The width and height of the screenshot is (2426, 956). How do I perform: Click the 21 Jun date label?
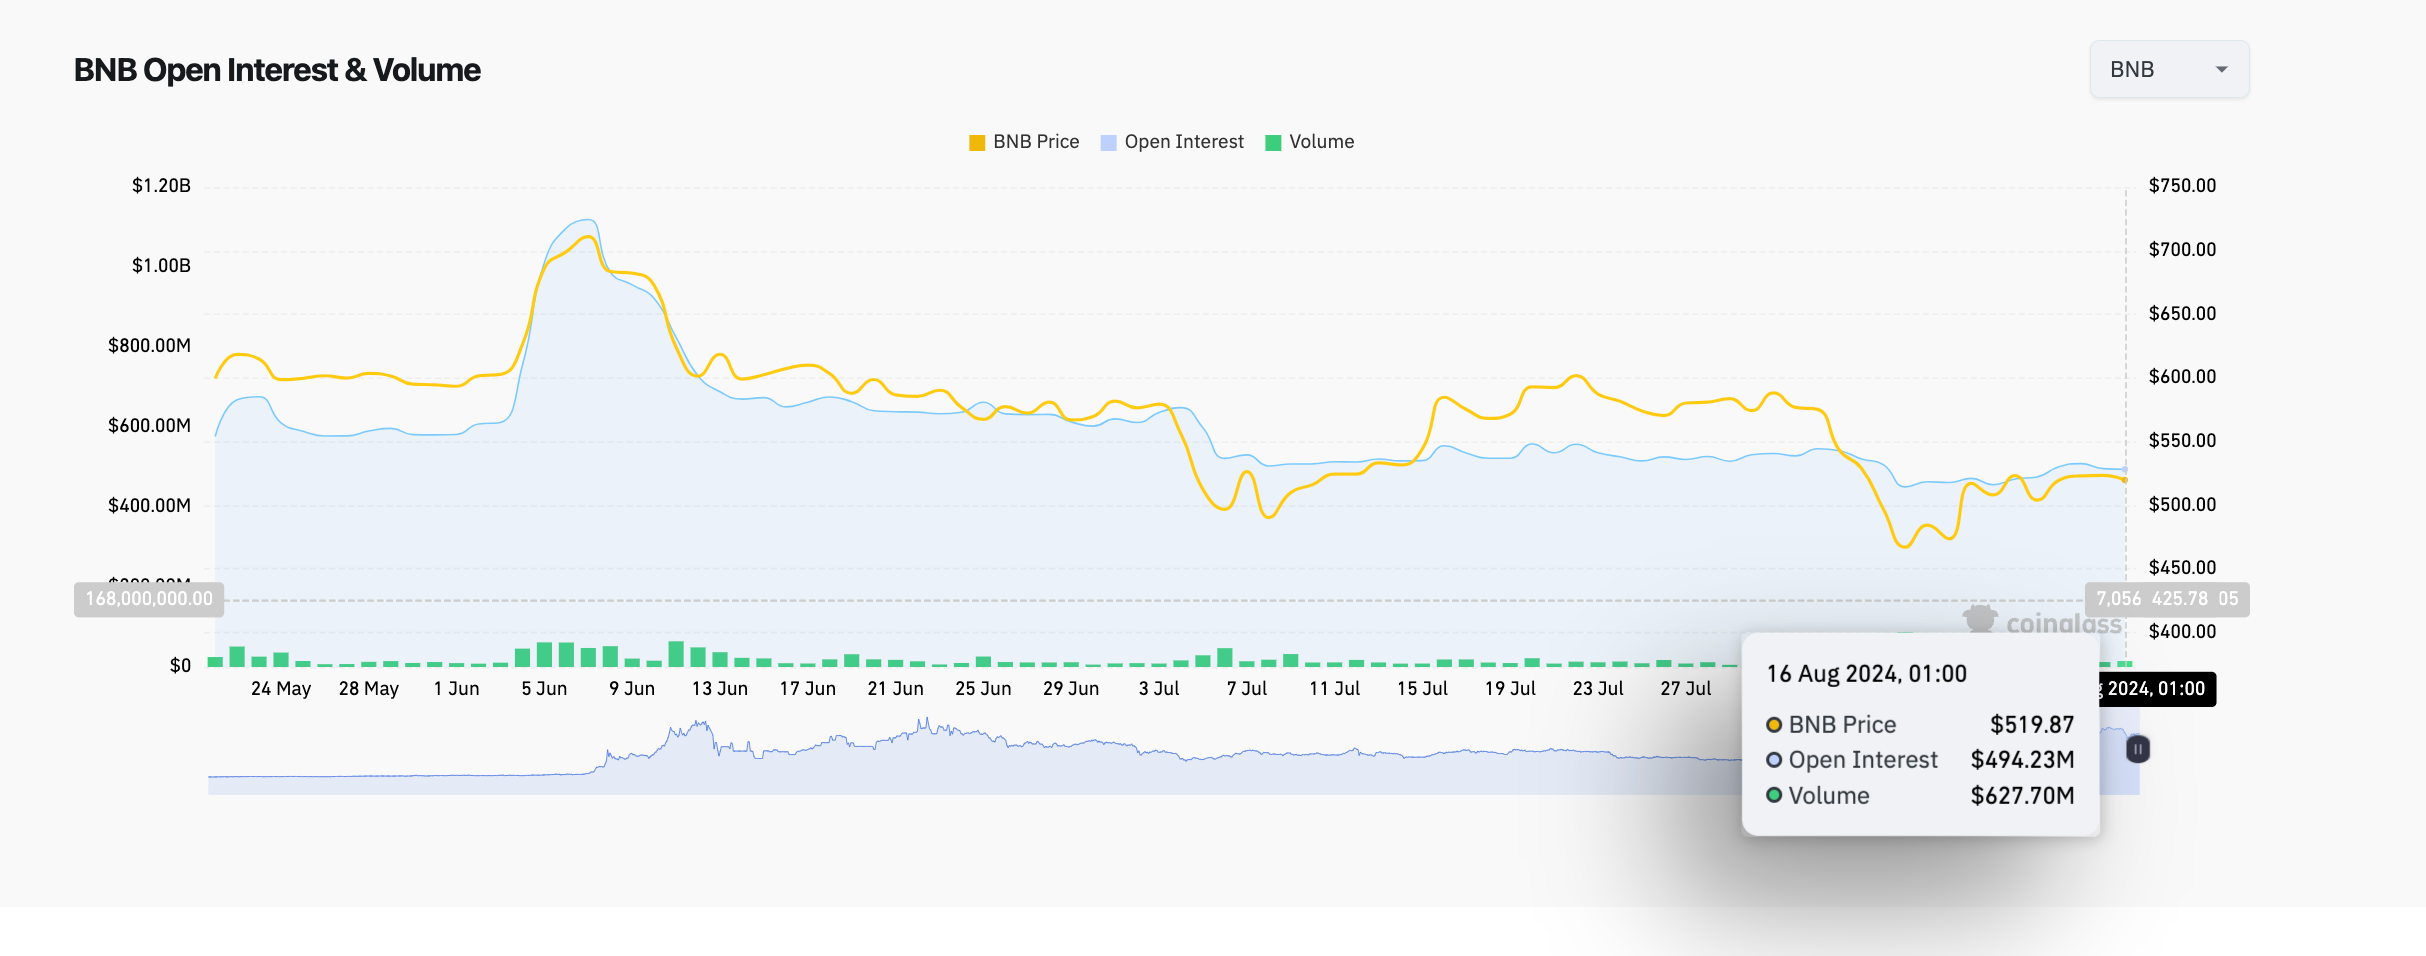tap(896, 688)
